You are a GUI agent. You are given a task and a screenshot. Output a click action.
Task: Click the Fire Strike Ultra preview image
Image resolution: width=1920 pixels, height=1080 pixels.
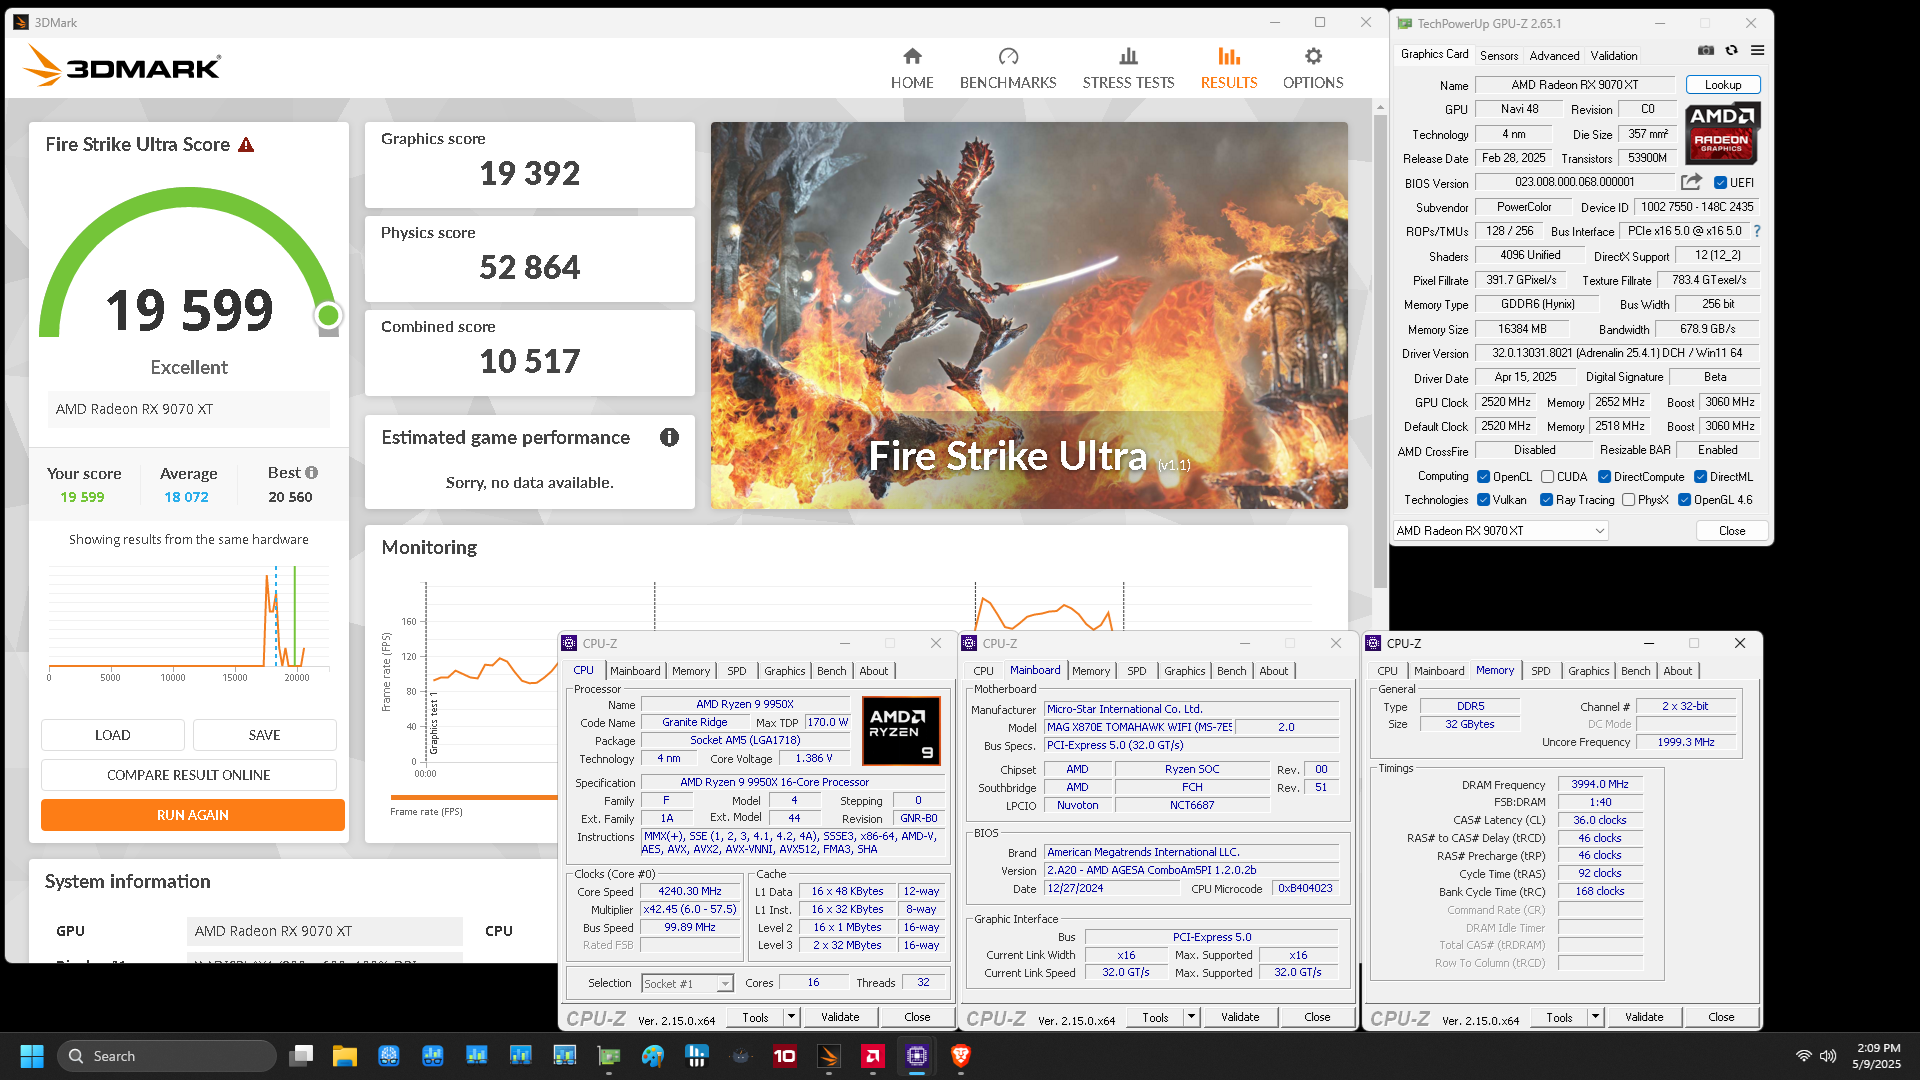[x=1029, y=315]
